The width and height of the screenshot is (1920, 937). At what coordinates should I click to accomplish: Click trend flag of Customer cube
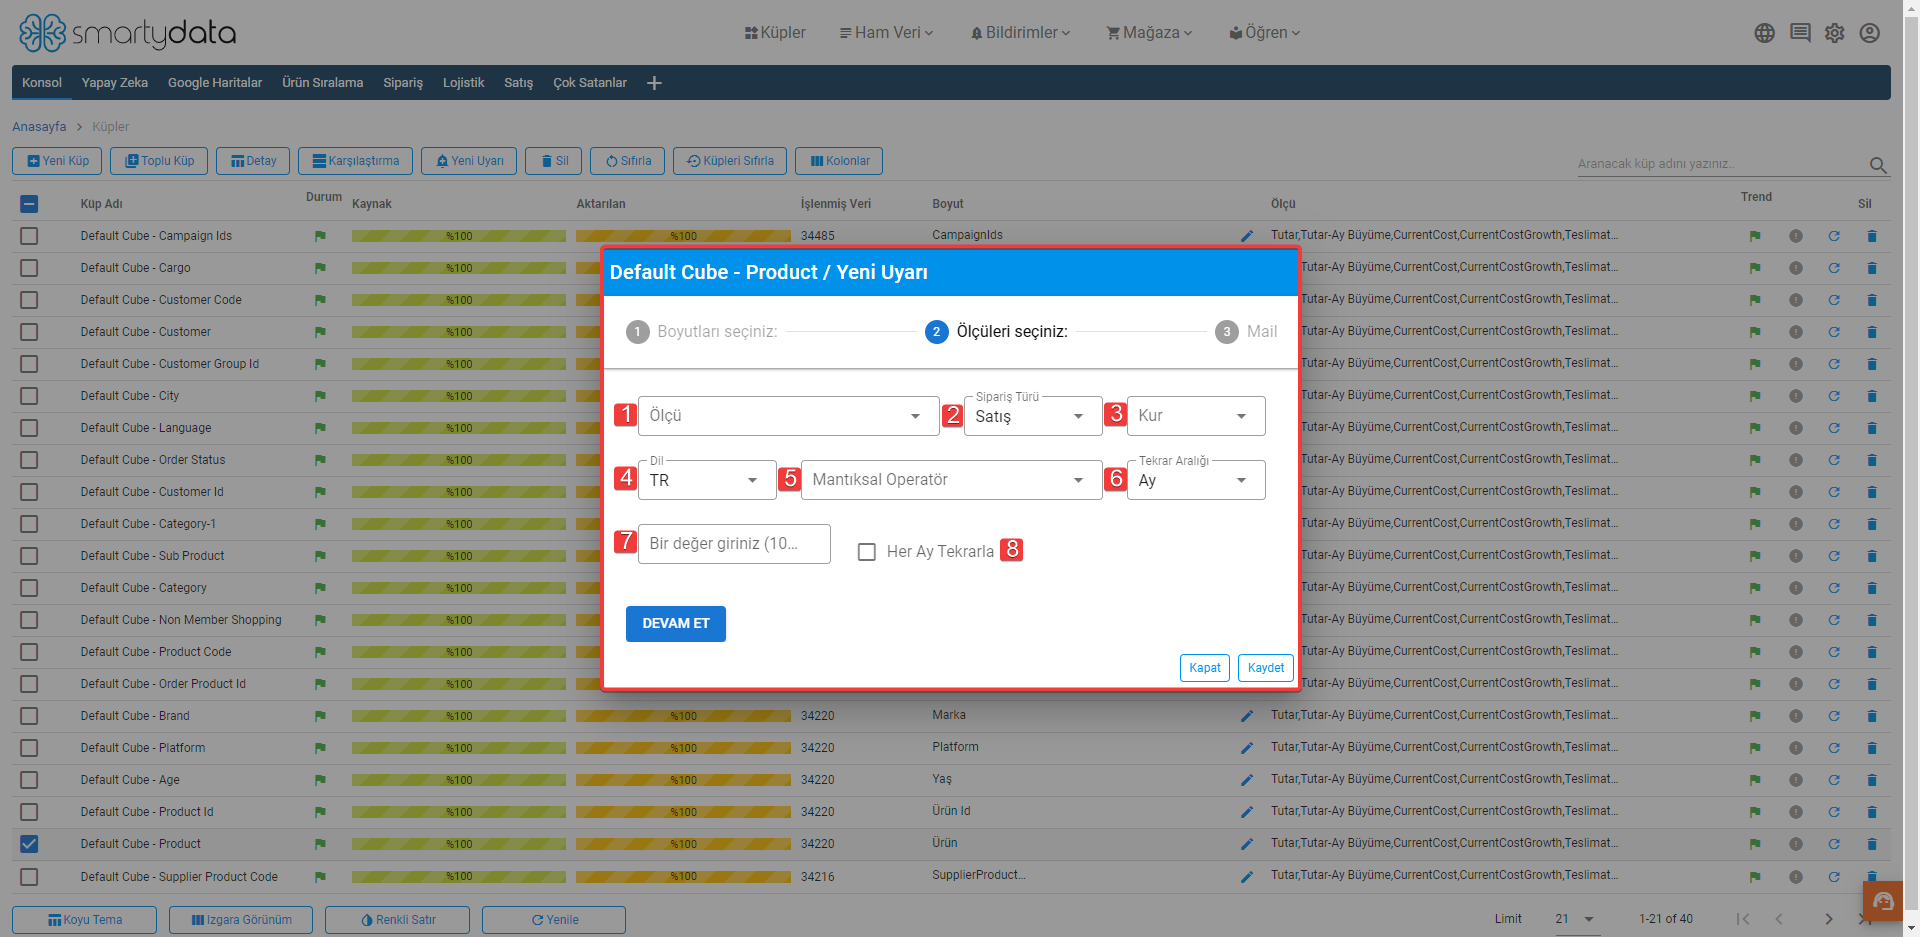(1755, 332)
